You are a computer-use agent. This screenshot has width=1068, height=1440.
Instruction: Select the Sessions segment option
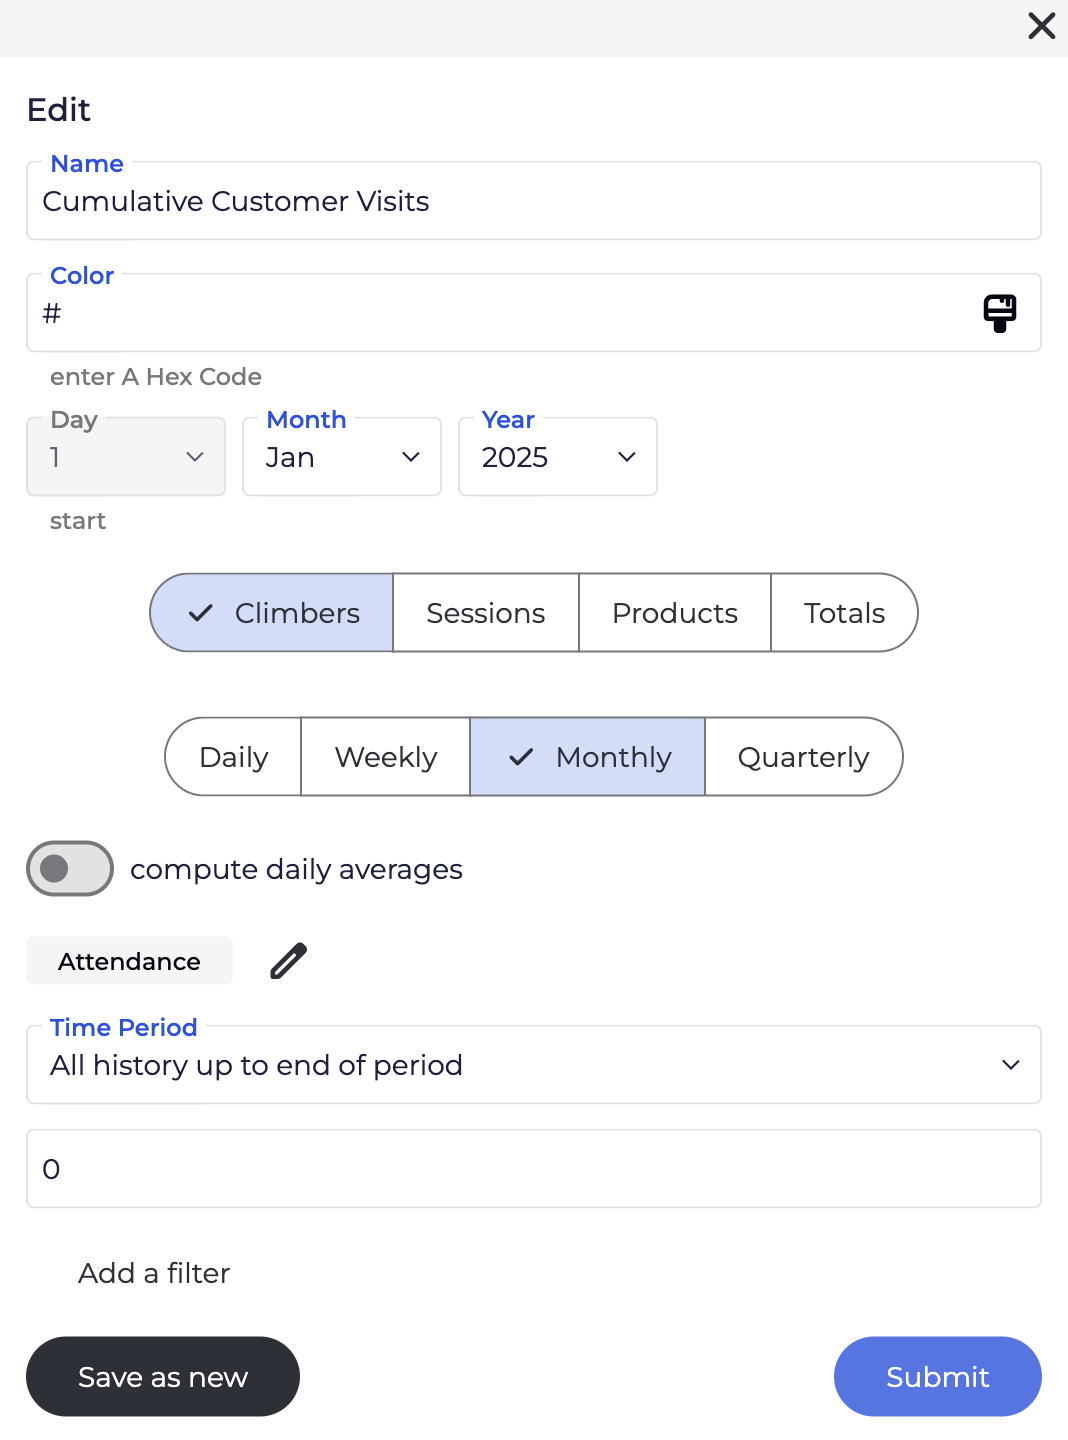click(x=486, y=613)
